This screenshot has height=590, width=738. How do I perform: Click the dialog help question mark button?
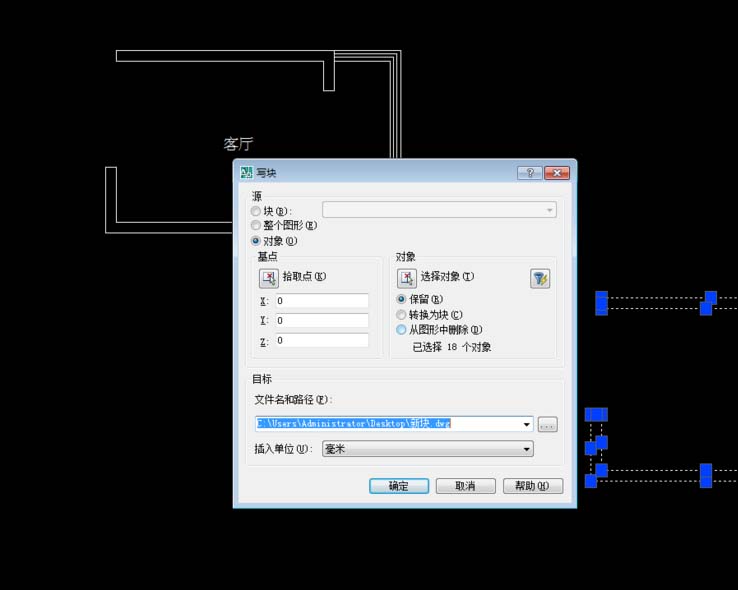(529, 173)
